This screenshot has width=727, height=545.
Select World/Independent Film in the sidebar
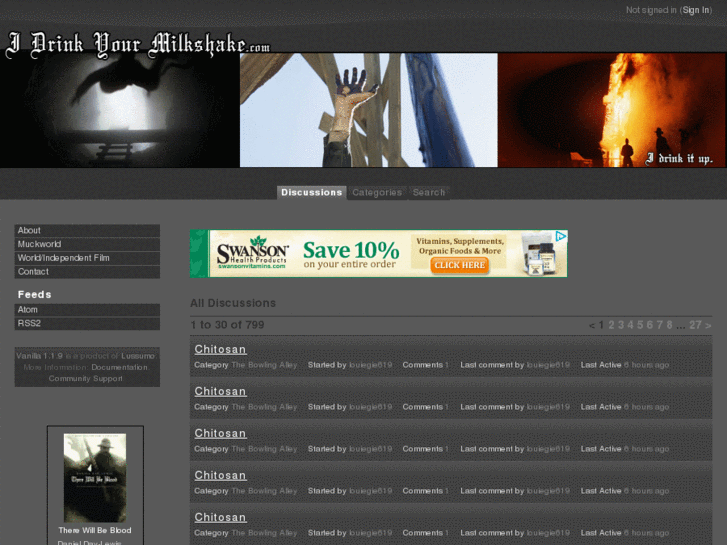pyautogui.click(x=87, y=258)
